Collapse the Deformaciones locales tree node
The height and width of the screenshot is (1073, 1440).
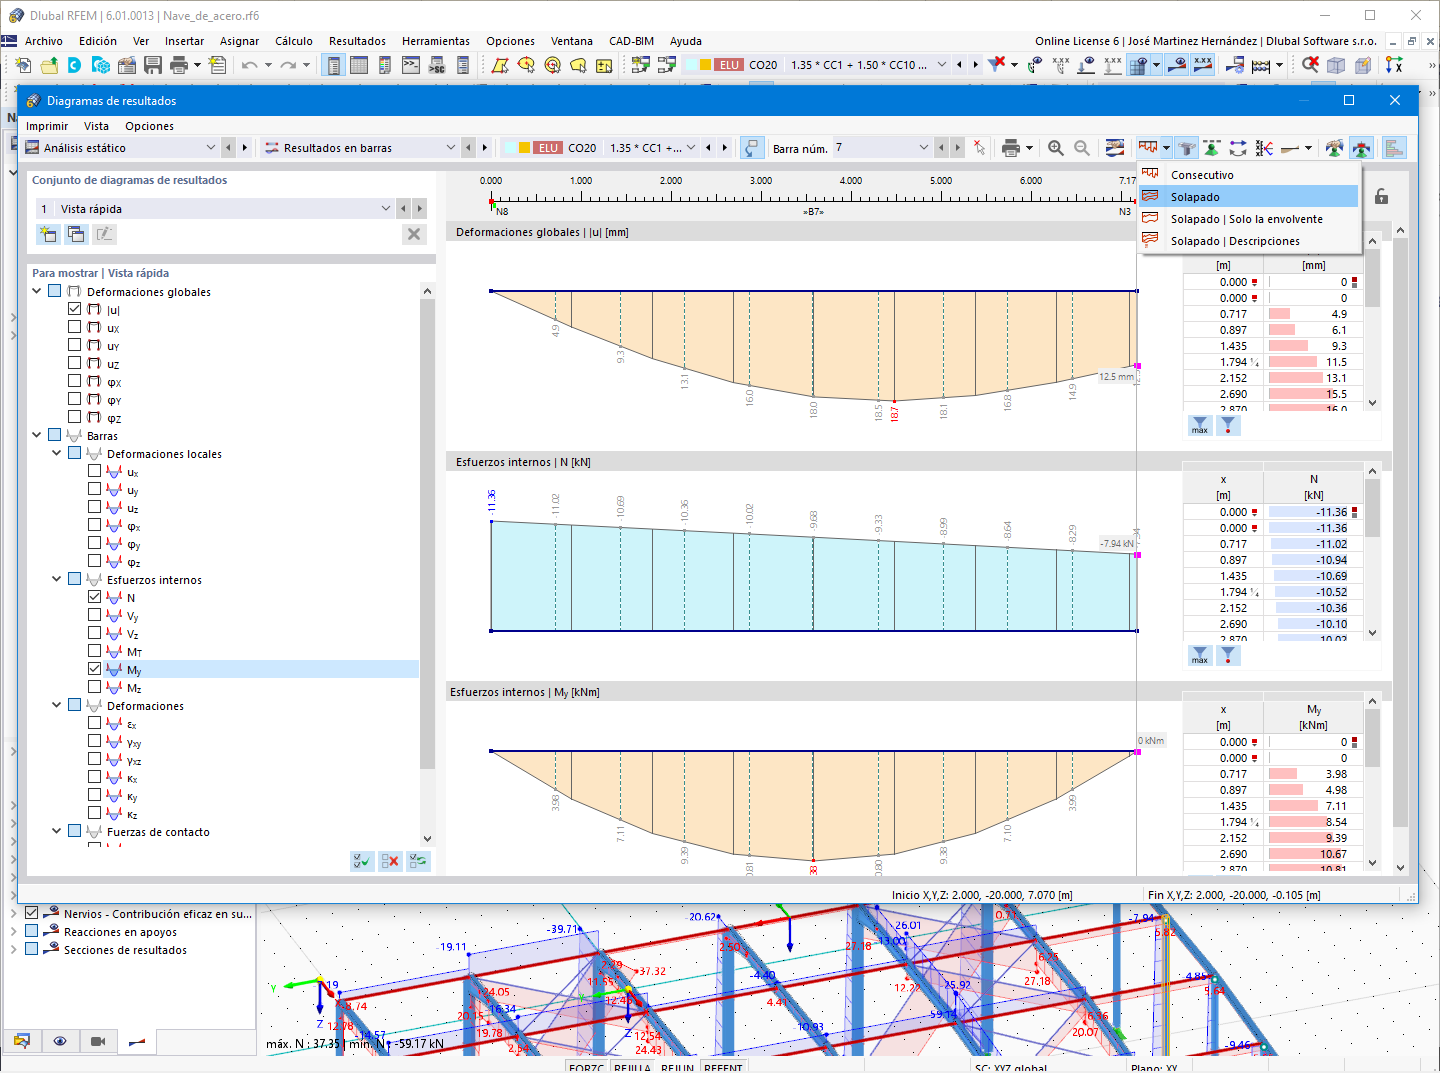57,453
